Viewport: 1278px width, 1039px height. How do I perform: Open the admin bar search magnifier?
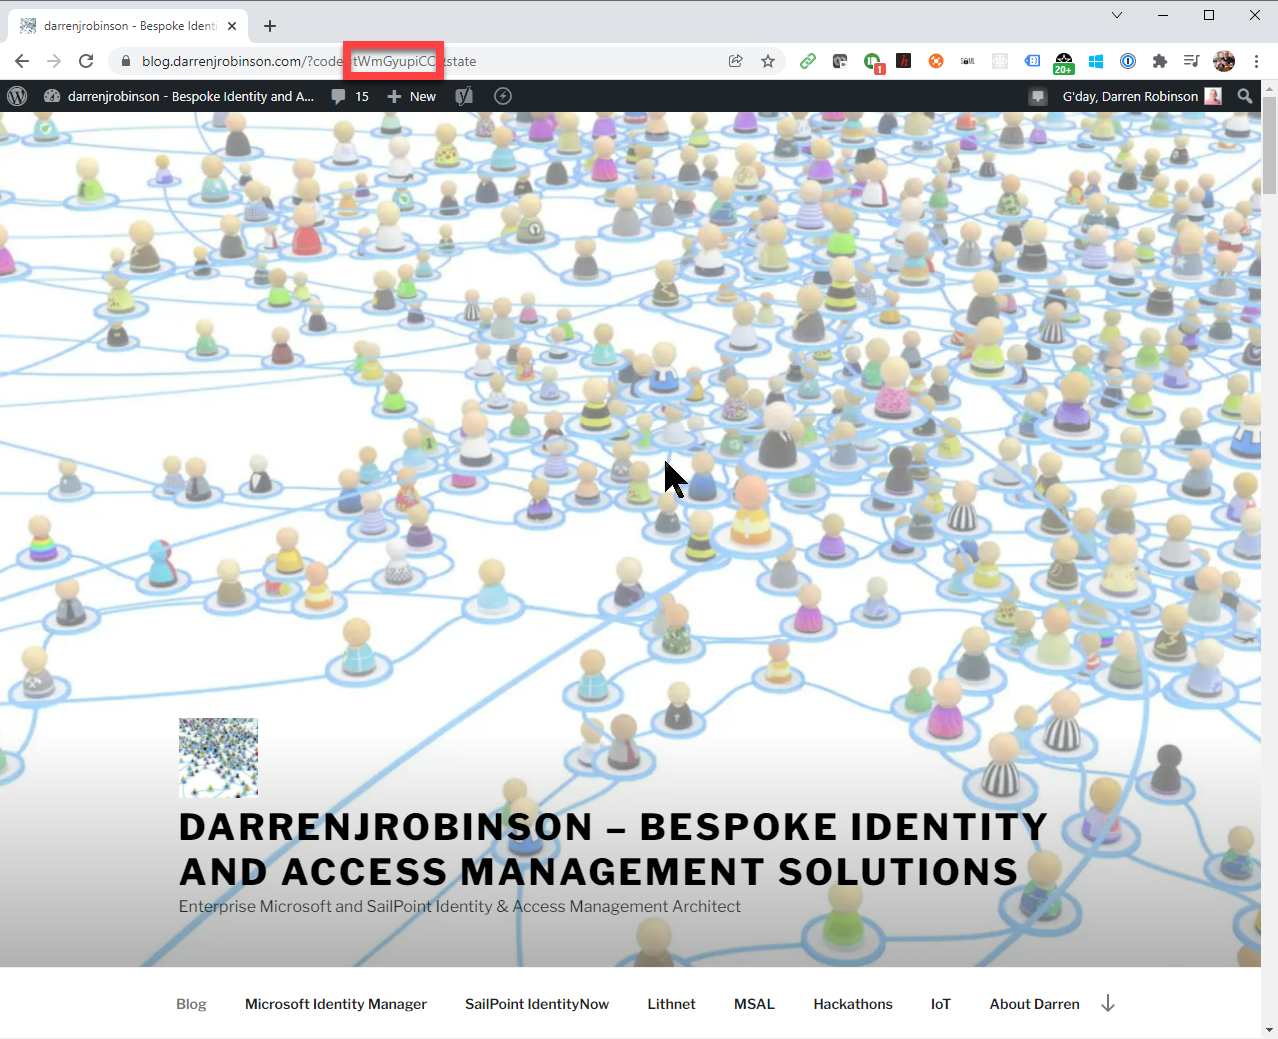tap(1244, 96)
